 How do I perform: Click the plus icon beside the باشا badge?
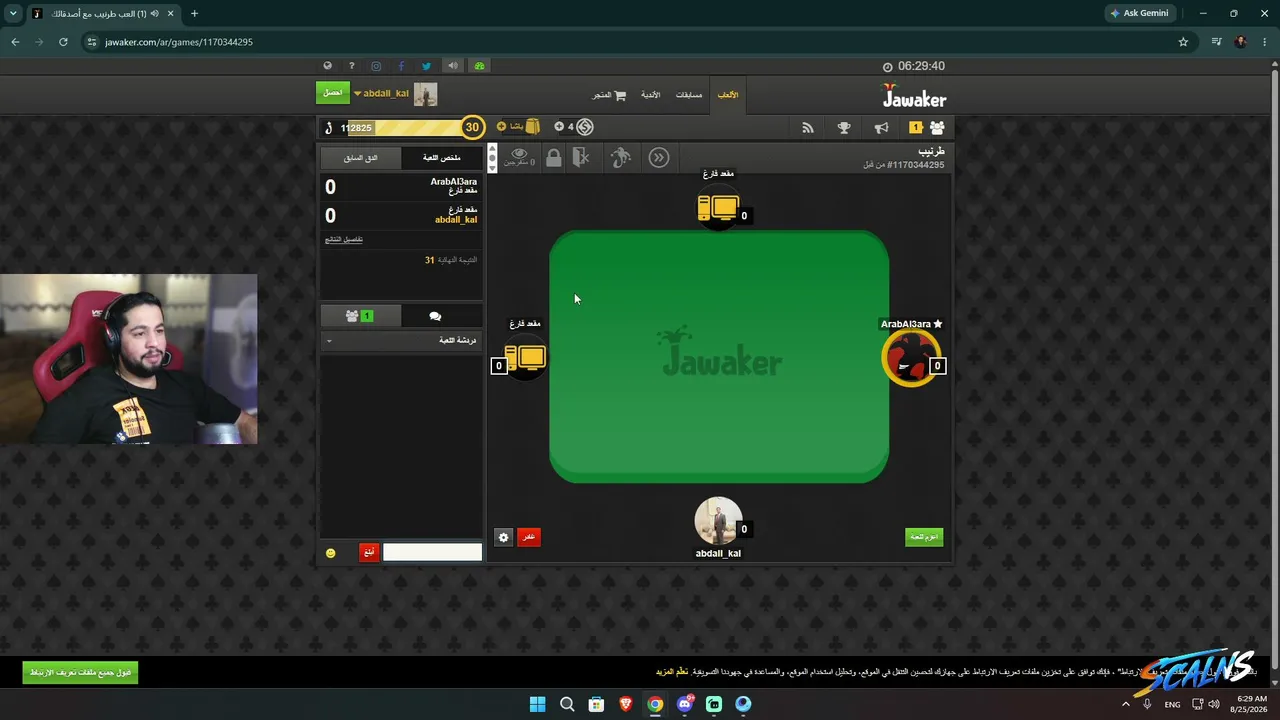(501, 127)
